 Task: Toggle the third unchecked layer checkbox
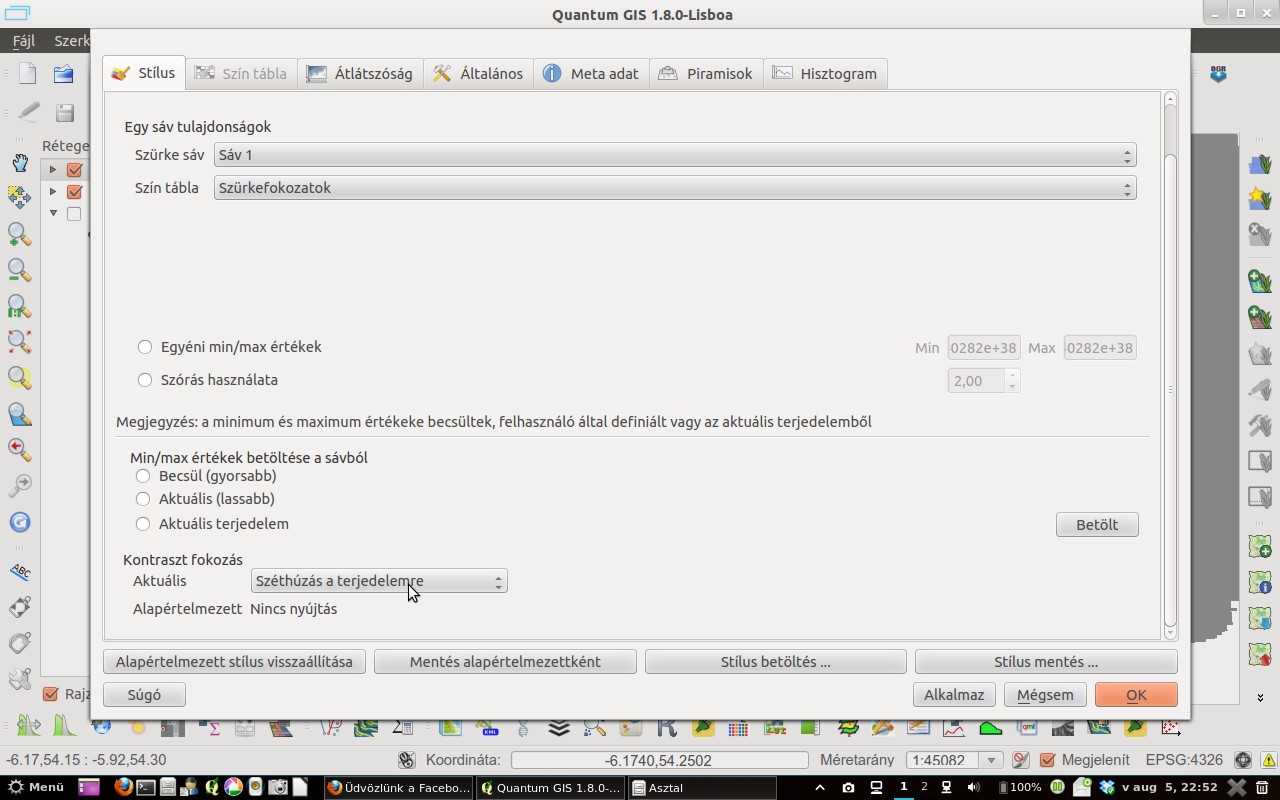[74, 213]
